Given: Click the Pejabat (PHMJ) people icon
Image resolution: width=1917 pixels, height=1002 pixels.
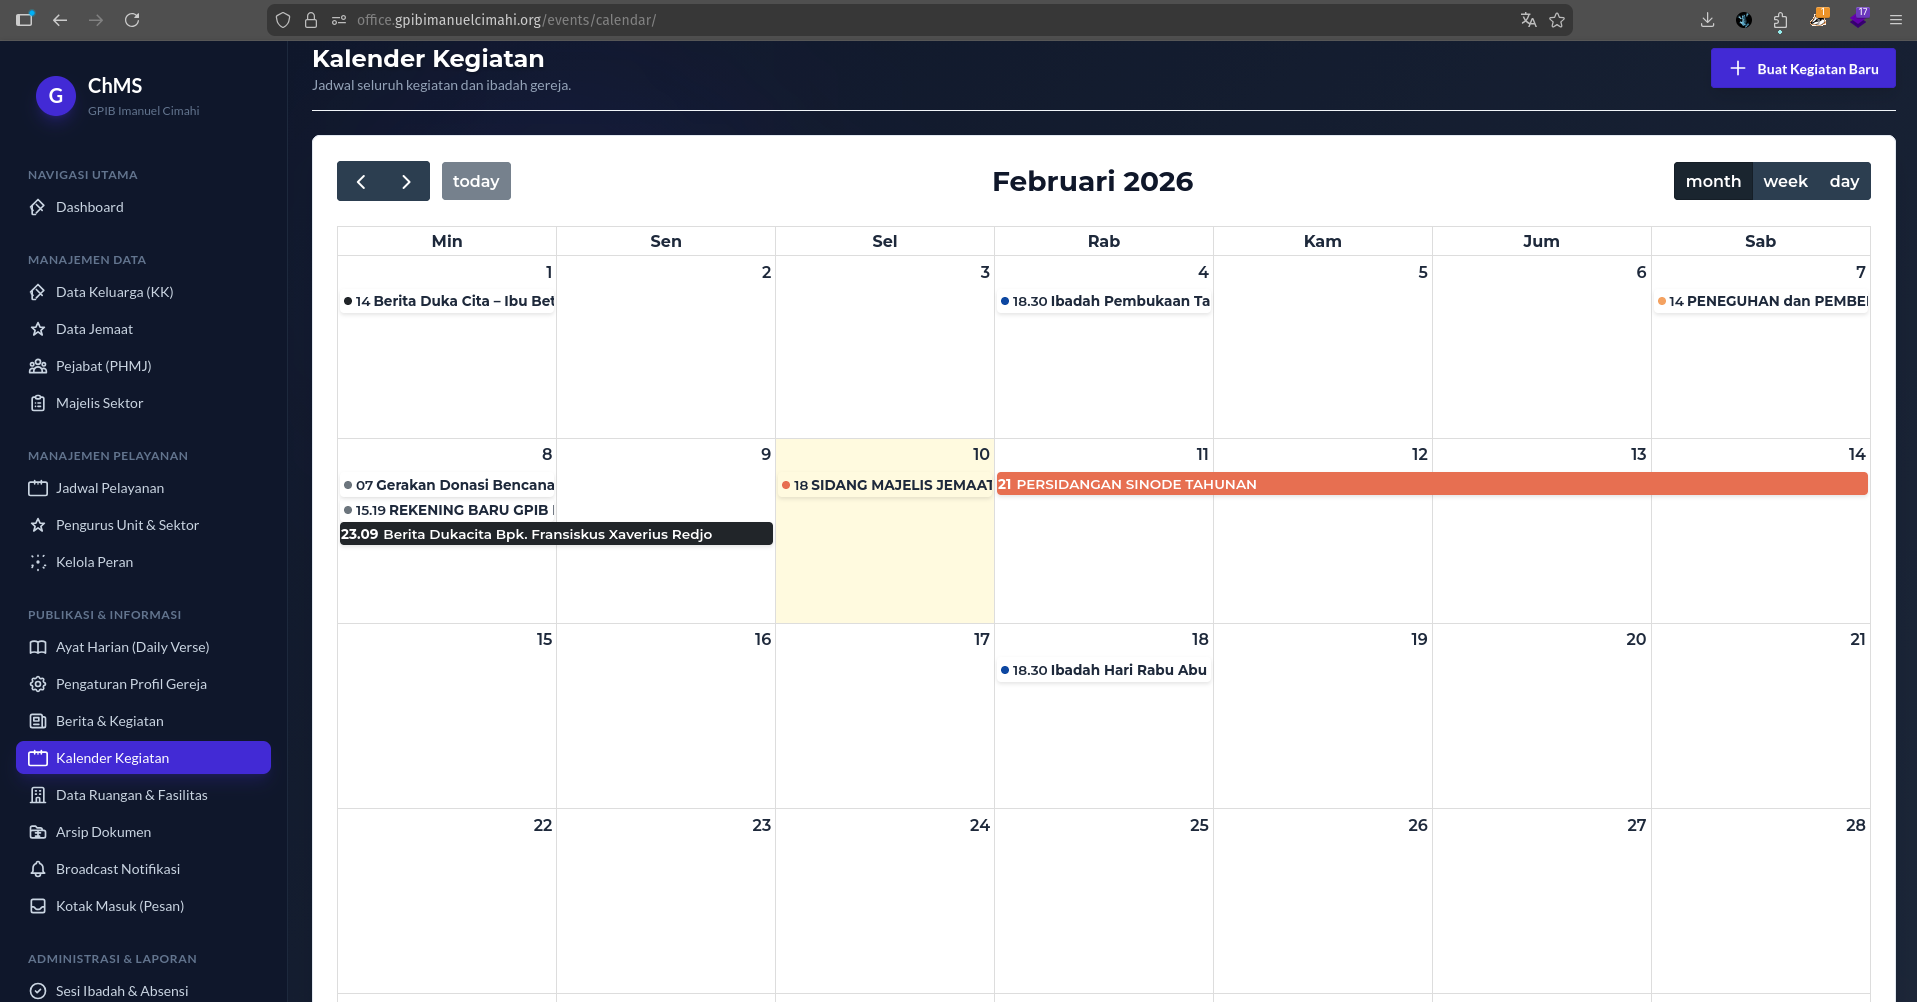Looking at the screenshot, I should 38,366.
